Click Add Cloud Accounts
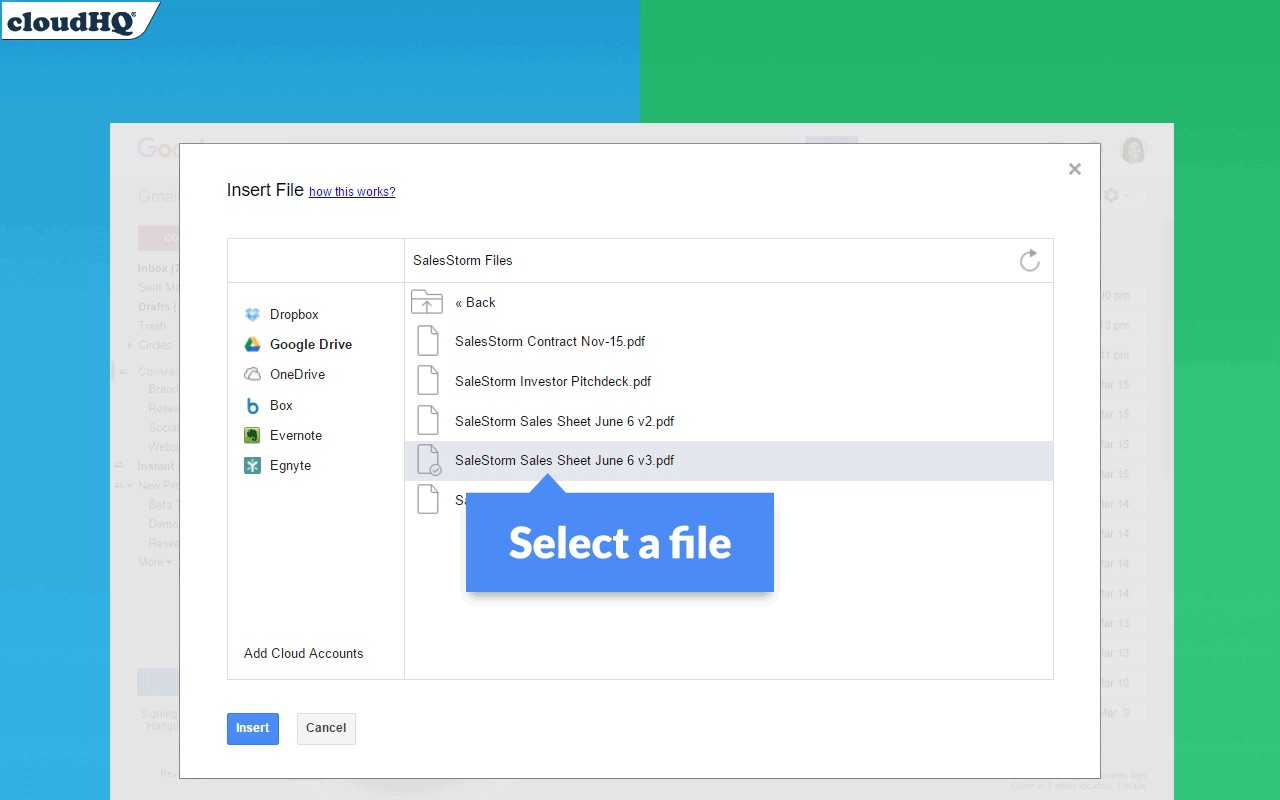 coord(303,653)
